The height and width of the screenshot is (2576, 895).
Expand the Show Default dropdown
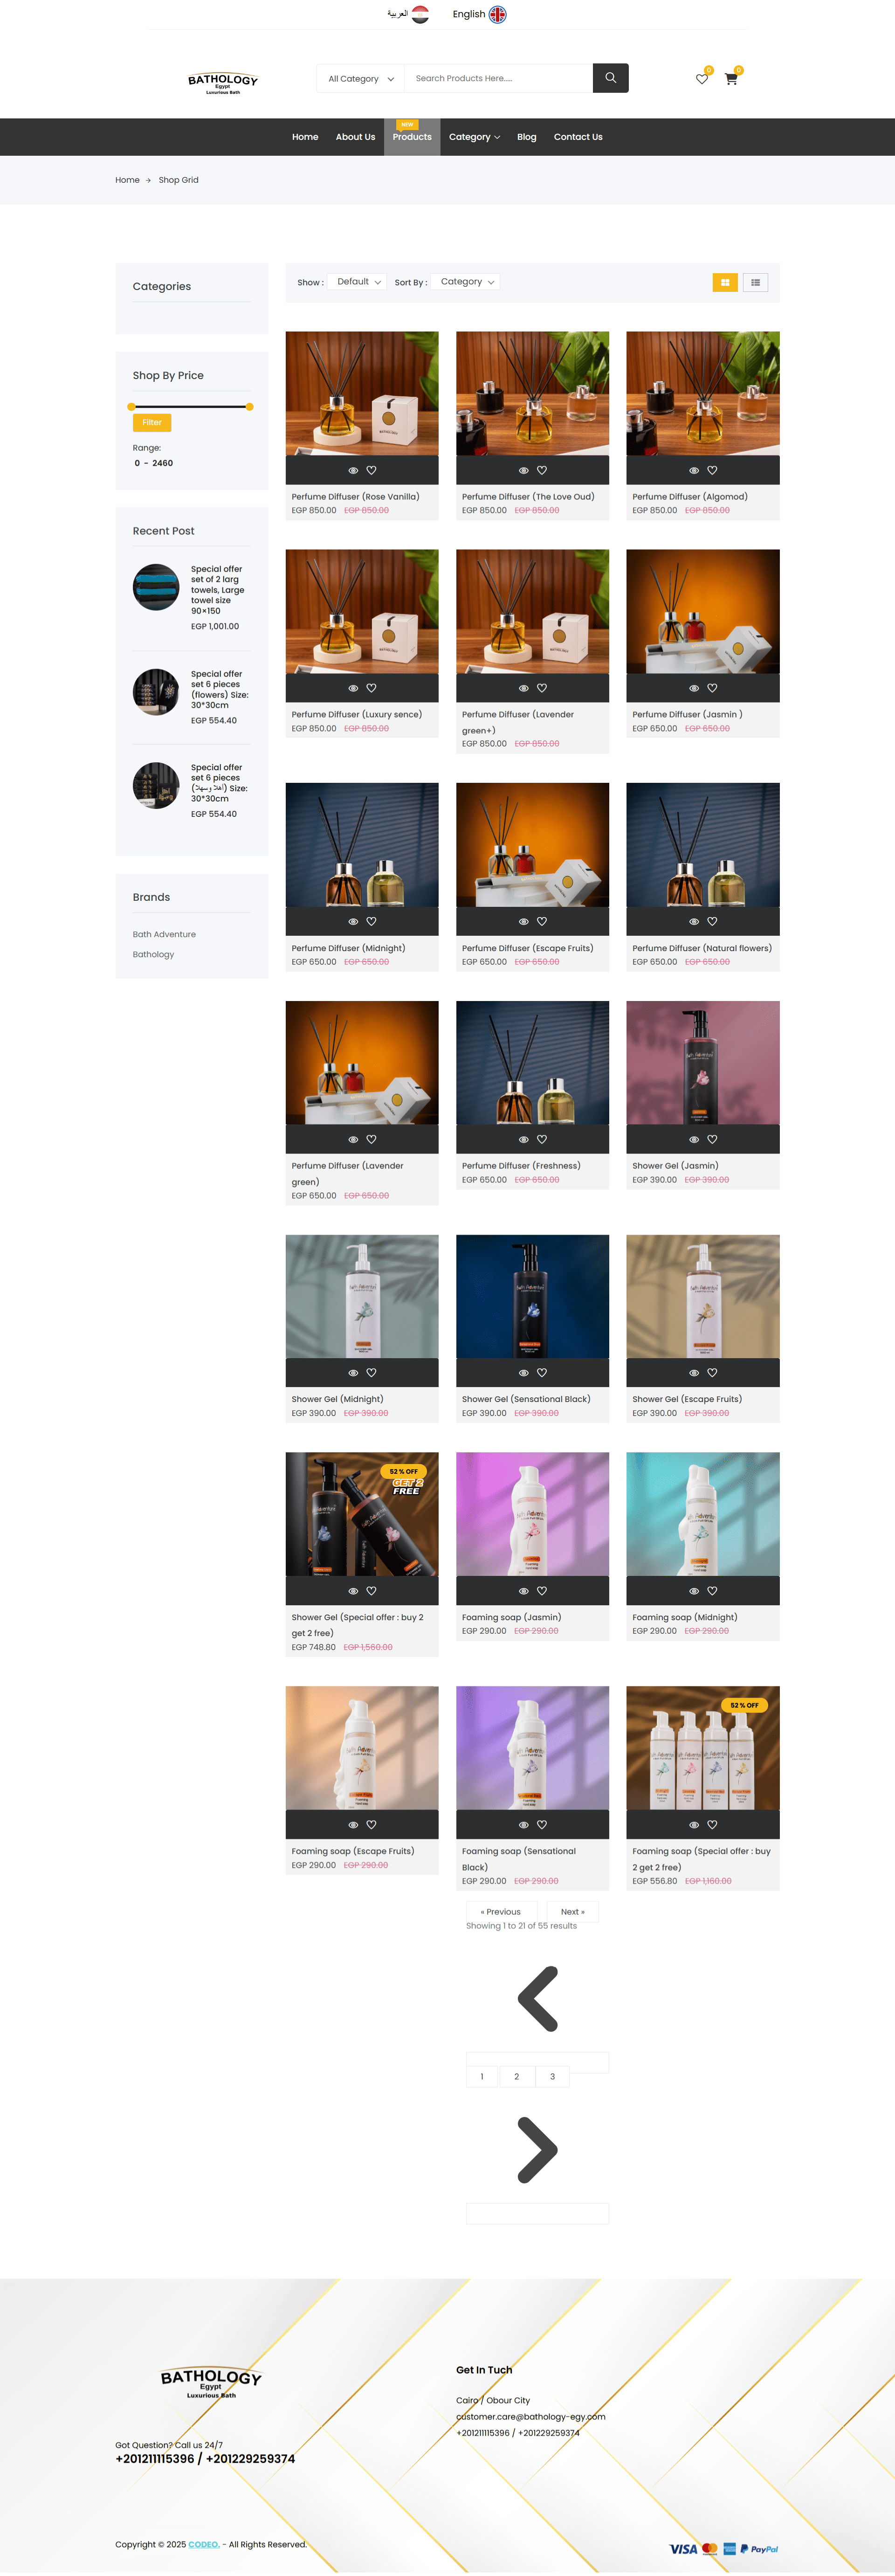358,282
